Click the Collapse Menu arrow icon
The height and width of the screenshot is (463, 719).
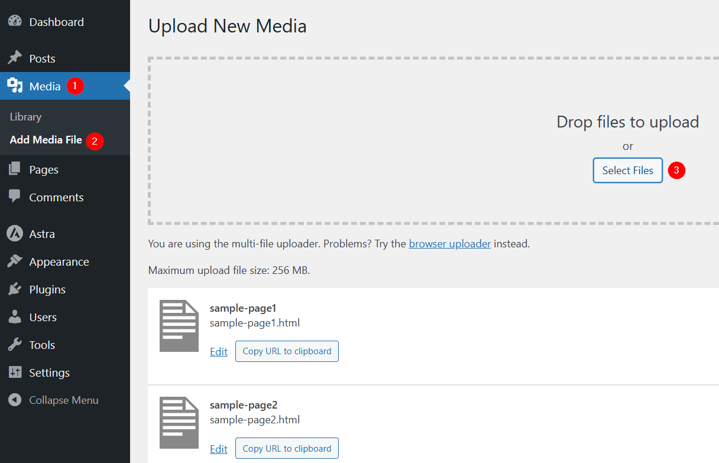(15, 400)
